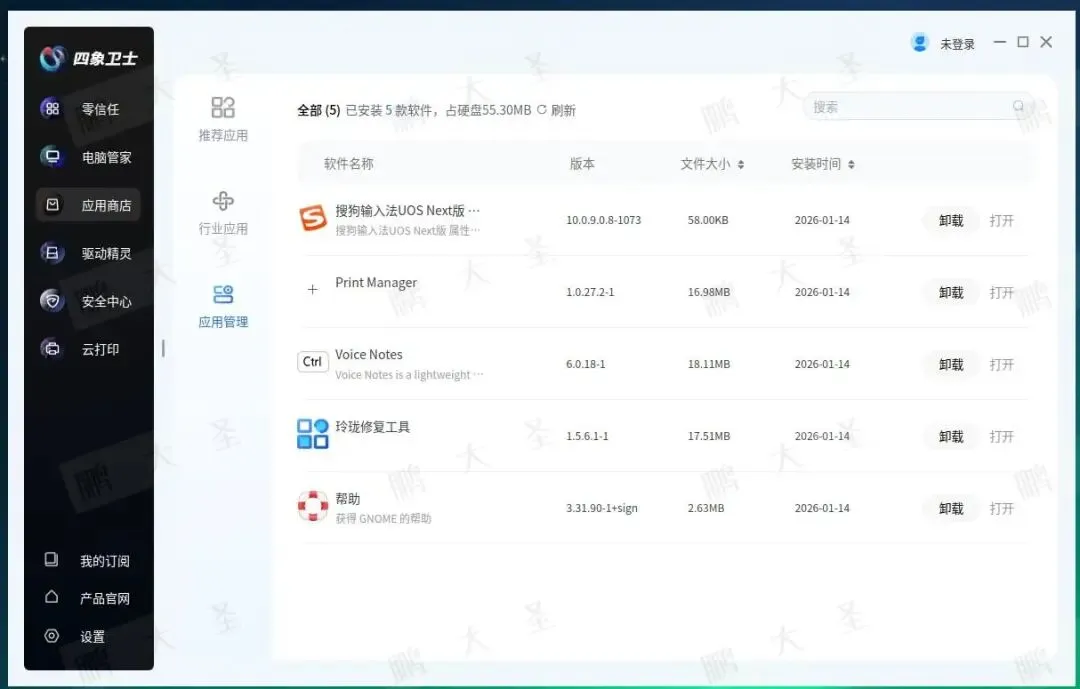This screenshot has height=689, width=1080.
Task: Click the sidebar collapse handle
Action: pos(163,348)
